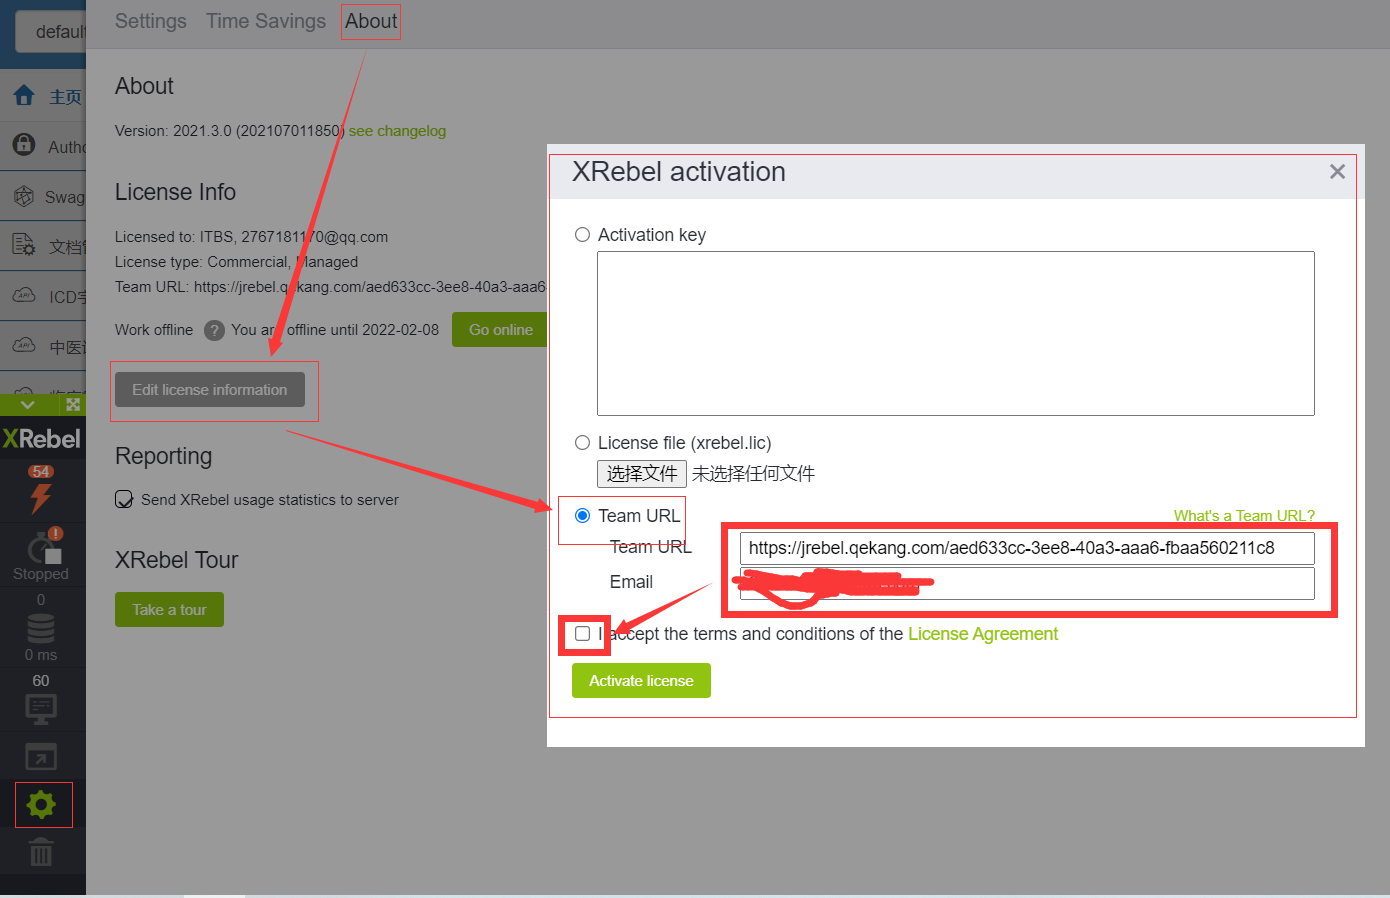Click Edit license information button
Image resolution: width=1390 pixels, height=898 pixels.
[210, 390]
